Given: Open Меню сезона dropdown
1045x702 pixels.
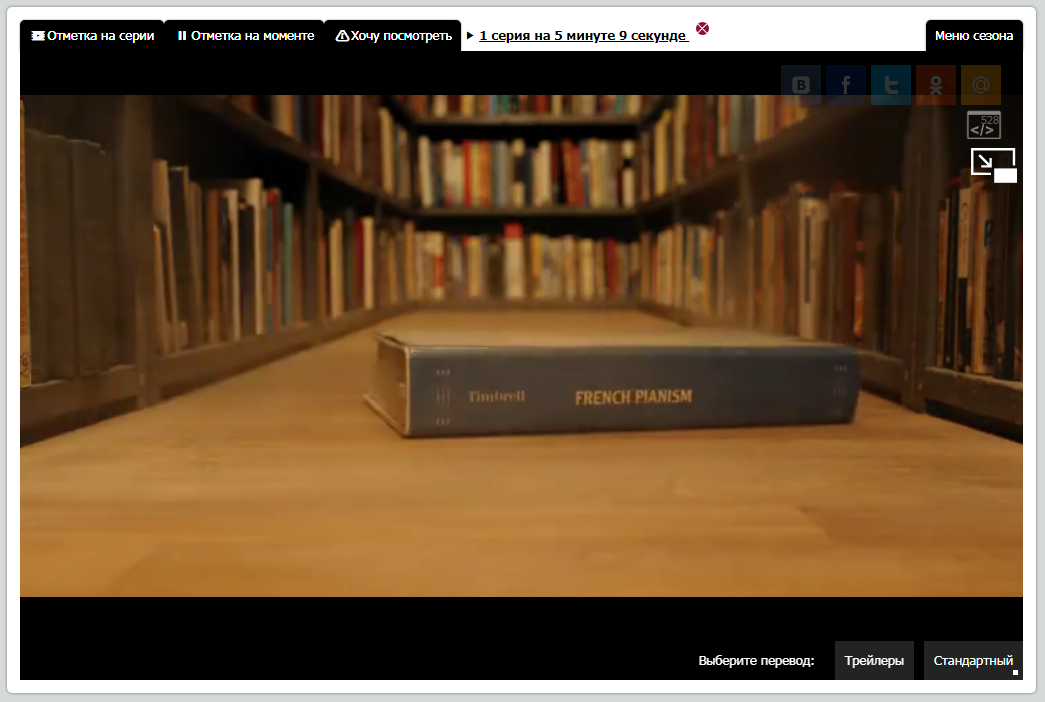Looking at the screenshot, I should pyautogui.click(x=974, y=35).
